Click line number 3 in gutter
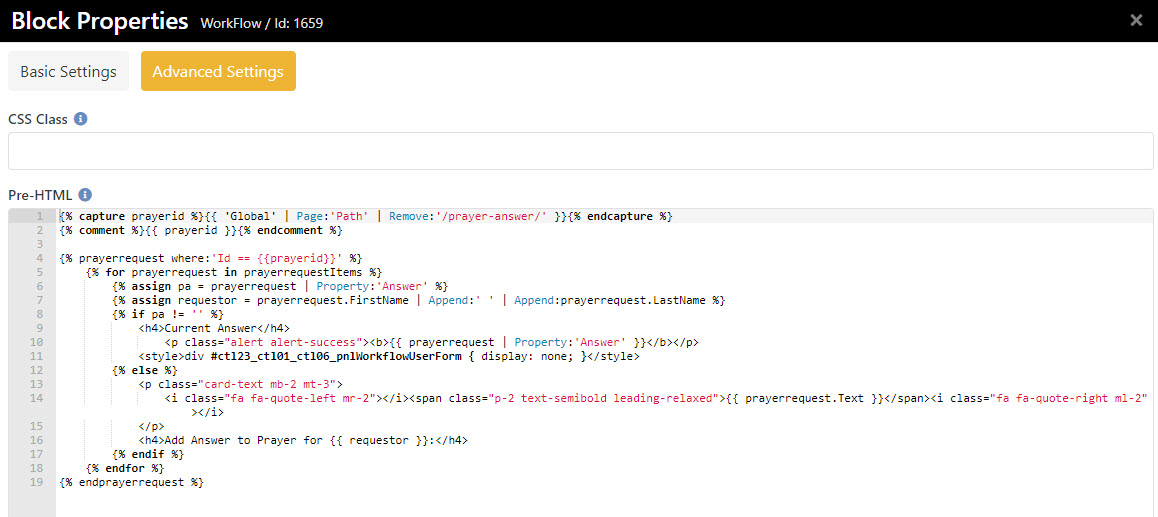The image size is (1158, 517). point(39,244)
